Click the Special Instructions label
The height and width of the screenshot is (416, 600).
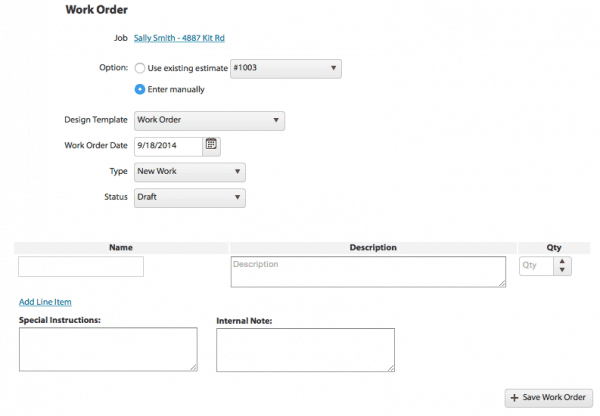click(60, 320)
